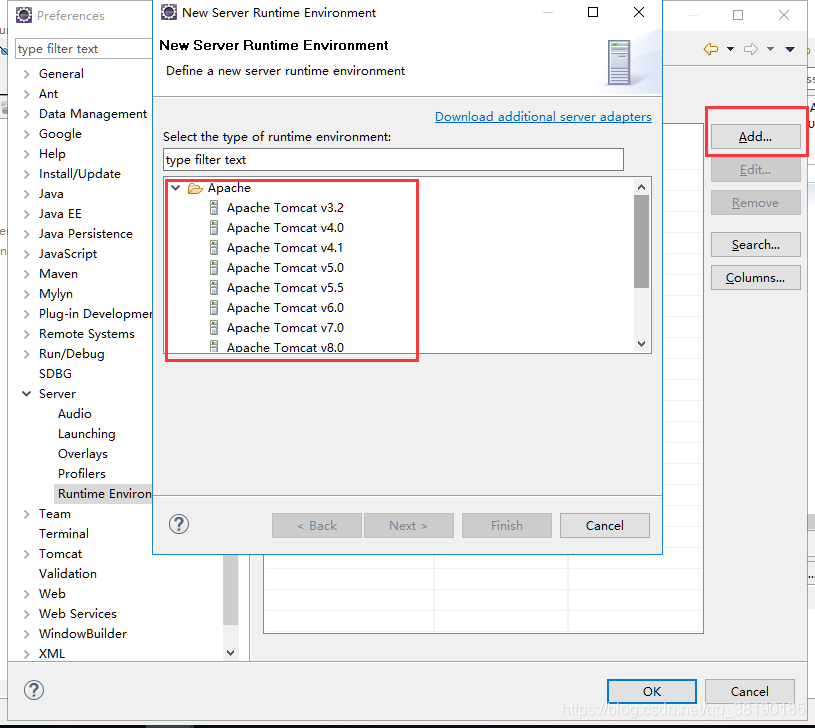Click the Apache Tomcat v3.2 server icon
This screenshot has width=815, height=728.
214,208
